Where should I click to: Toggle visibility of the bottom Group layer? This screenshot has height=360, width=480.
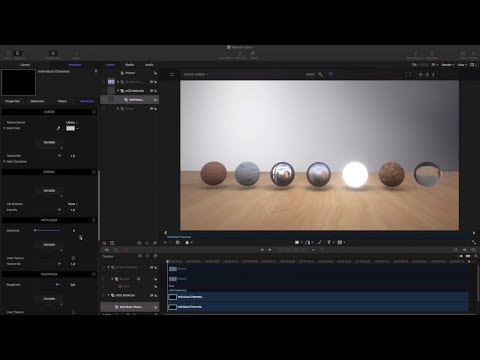click(104, 109)
